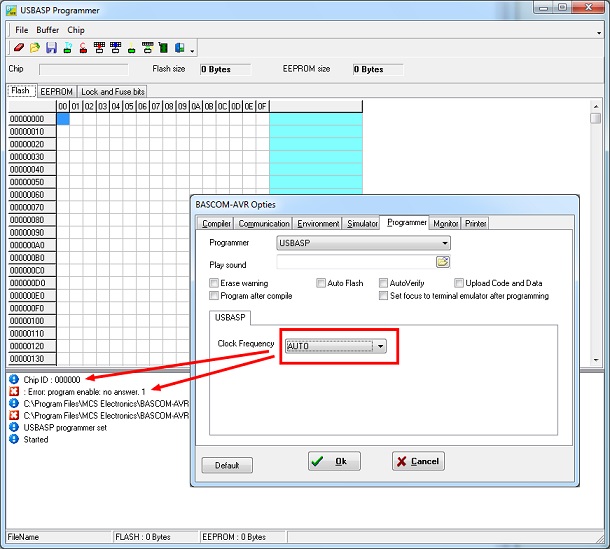The height and width of the screenshot is (549, 610).
Task: Click the USBASP Programmer title bar icon
Action: pos(12,11)
